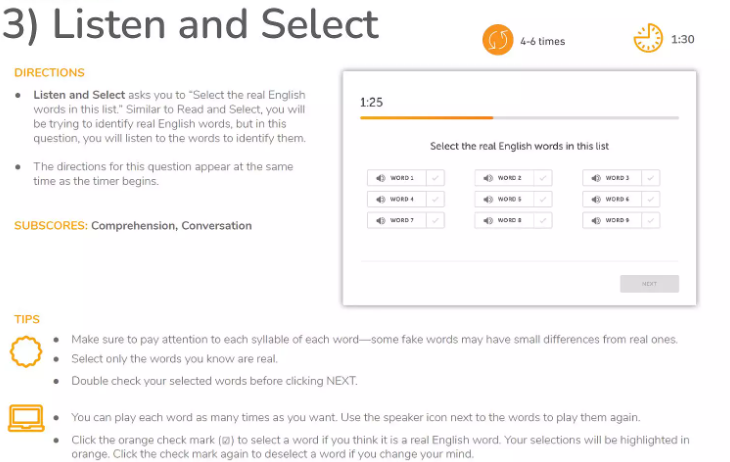Click the orange laptop icon
Screen dimensions: 730x462
point(27,418)
